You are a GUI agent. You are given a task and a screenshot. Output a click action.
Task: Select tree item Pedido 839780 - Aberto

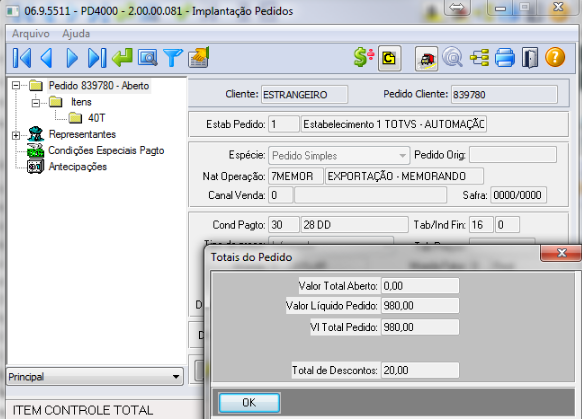[99, 86]
